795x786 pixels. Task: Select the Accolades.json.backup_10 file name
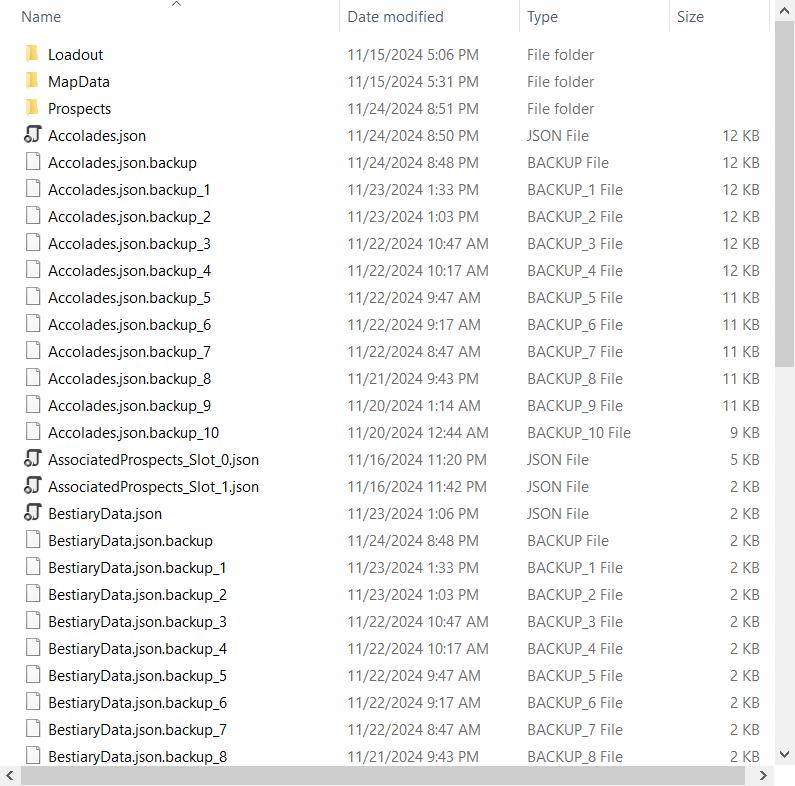coord(133,432)
